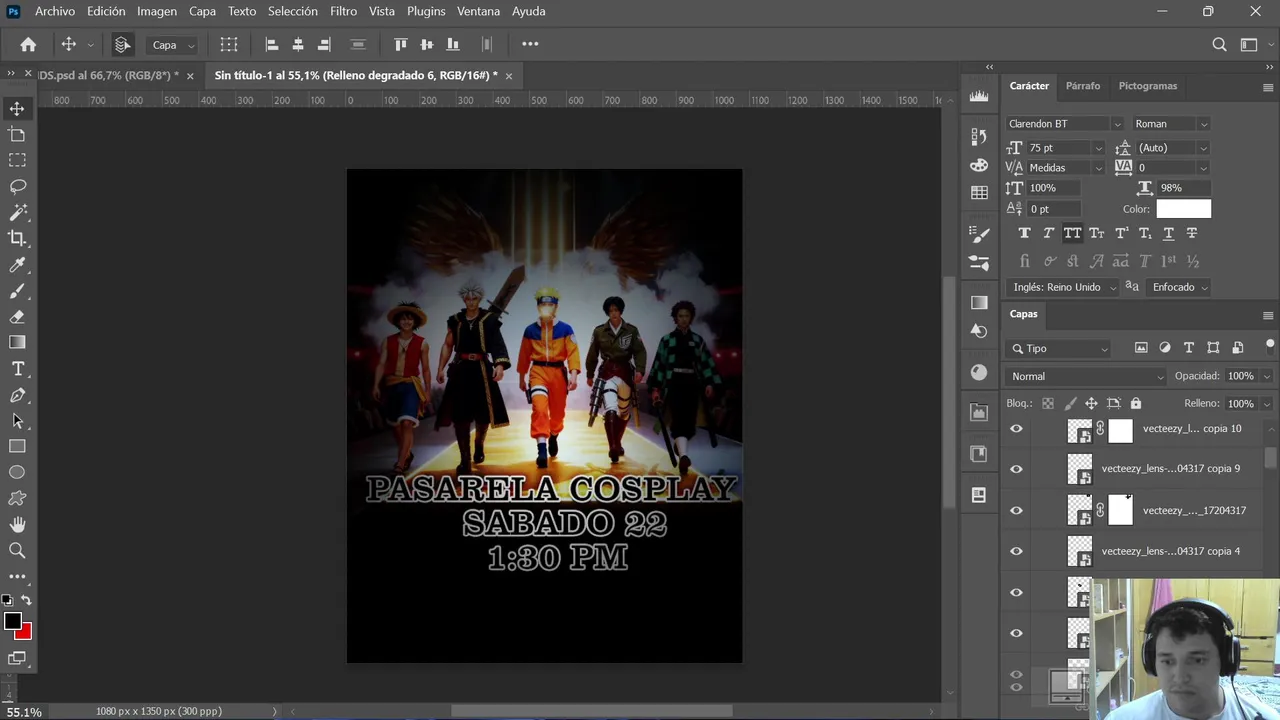The image size is (1280, 720).
Task: Open the Capas panel menu
Action: coord(1268,315)
